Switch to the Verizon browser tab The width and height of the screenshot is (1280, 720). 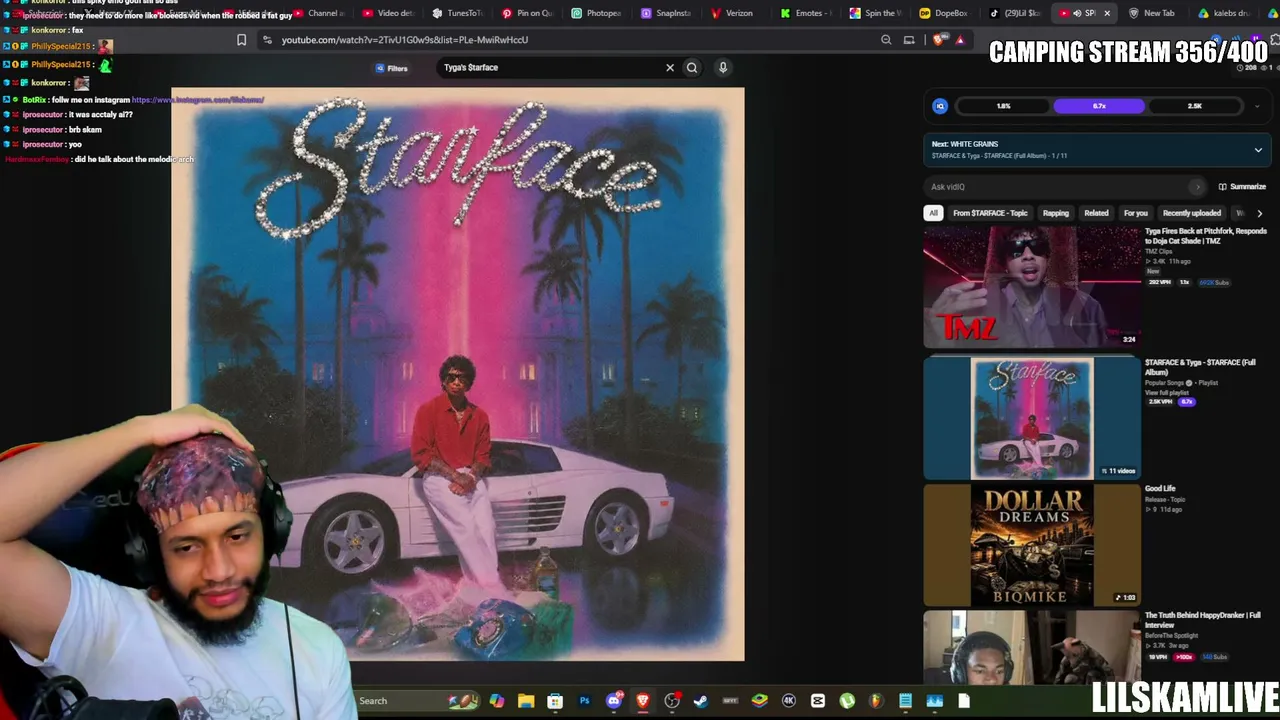pyautogui.click(x=732, y=13)
